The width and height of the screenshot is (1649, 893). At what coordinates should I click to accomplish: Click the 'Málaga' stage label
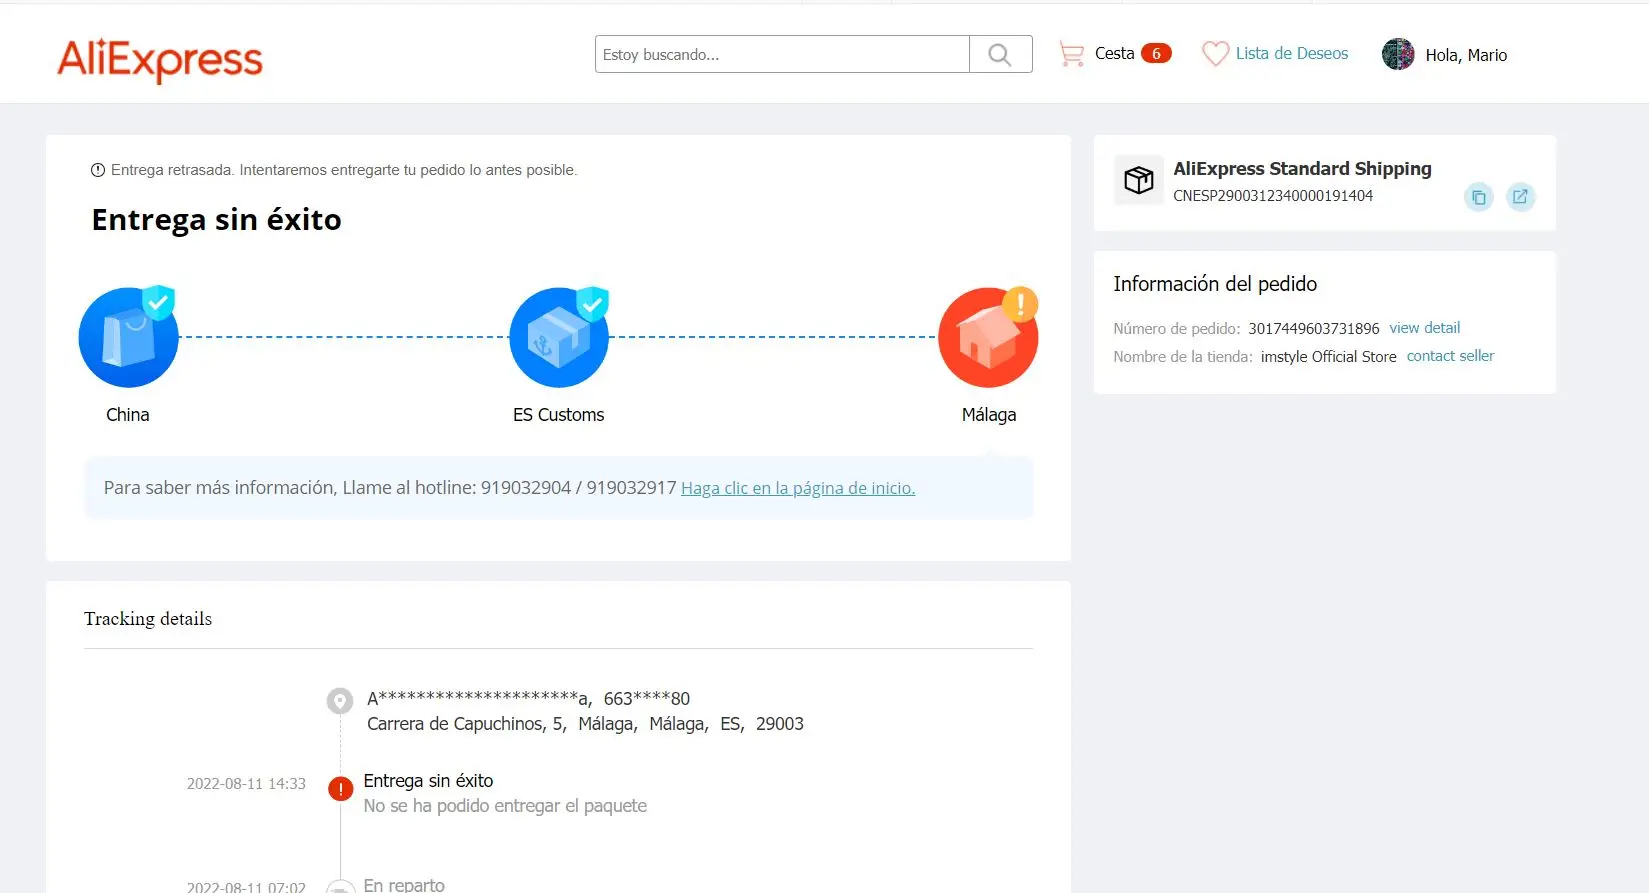point(989,415)
